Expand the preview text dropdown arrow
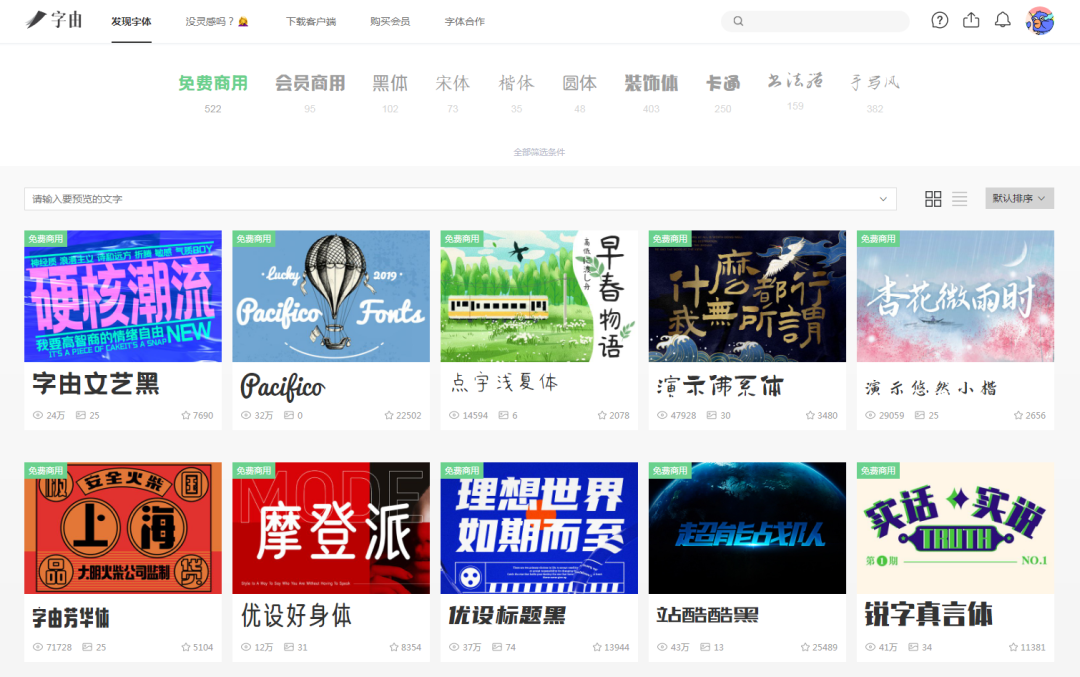 (x=882, y=199)
